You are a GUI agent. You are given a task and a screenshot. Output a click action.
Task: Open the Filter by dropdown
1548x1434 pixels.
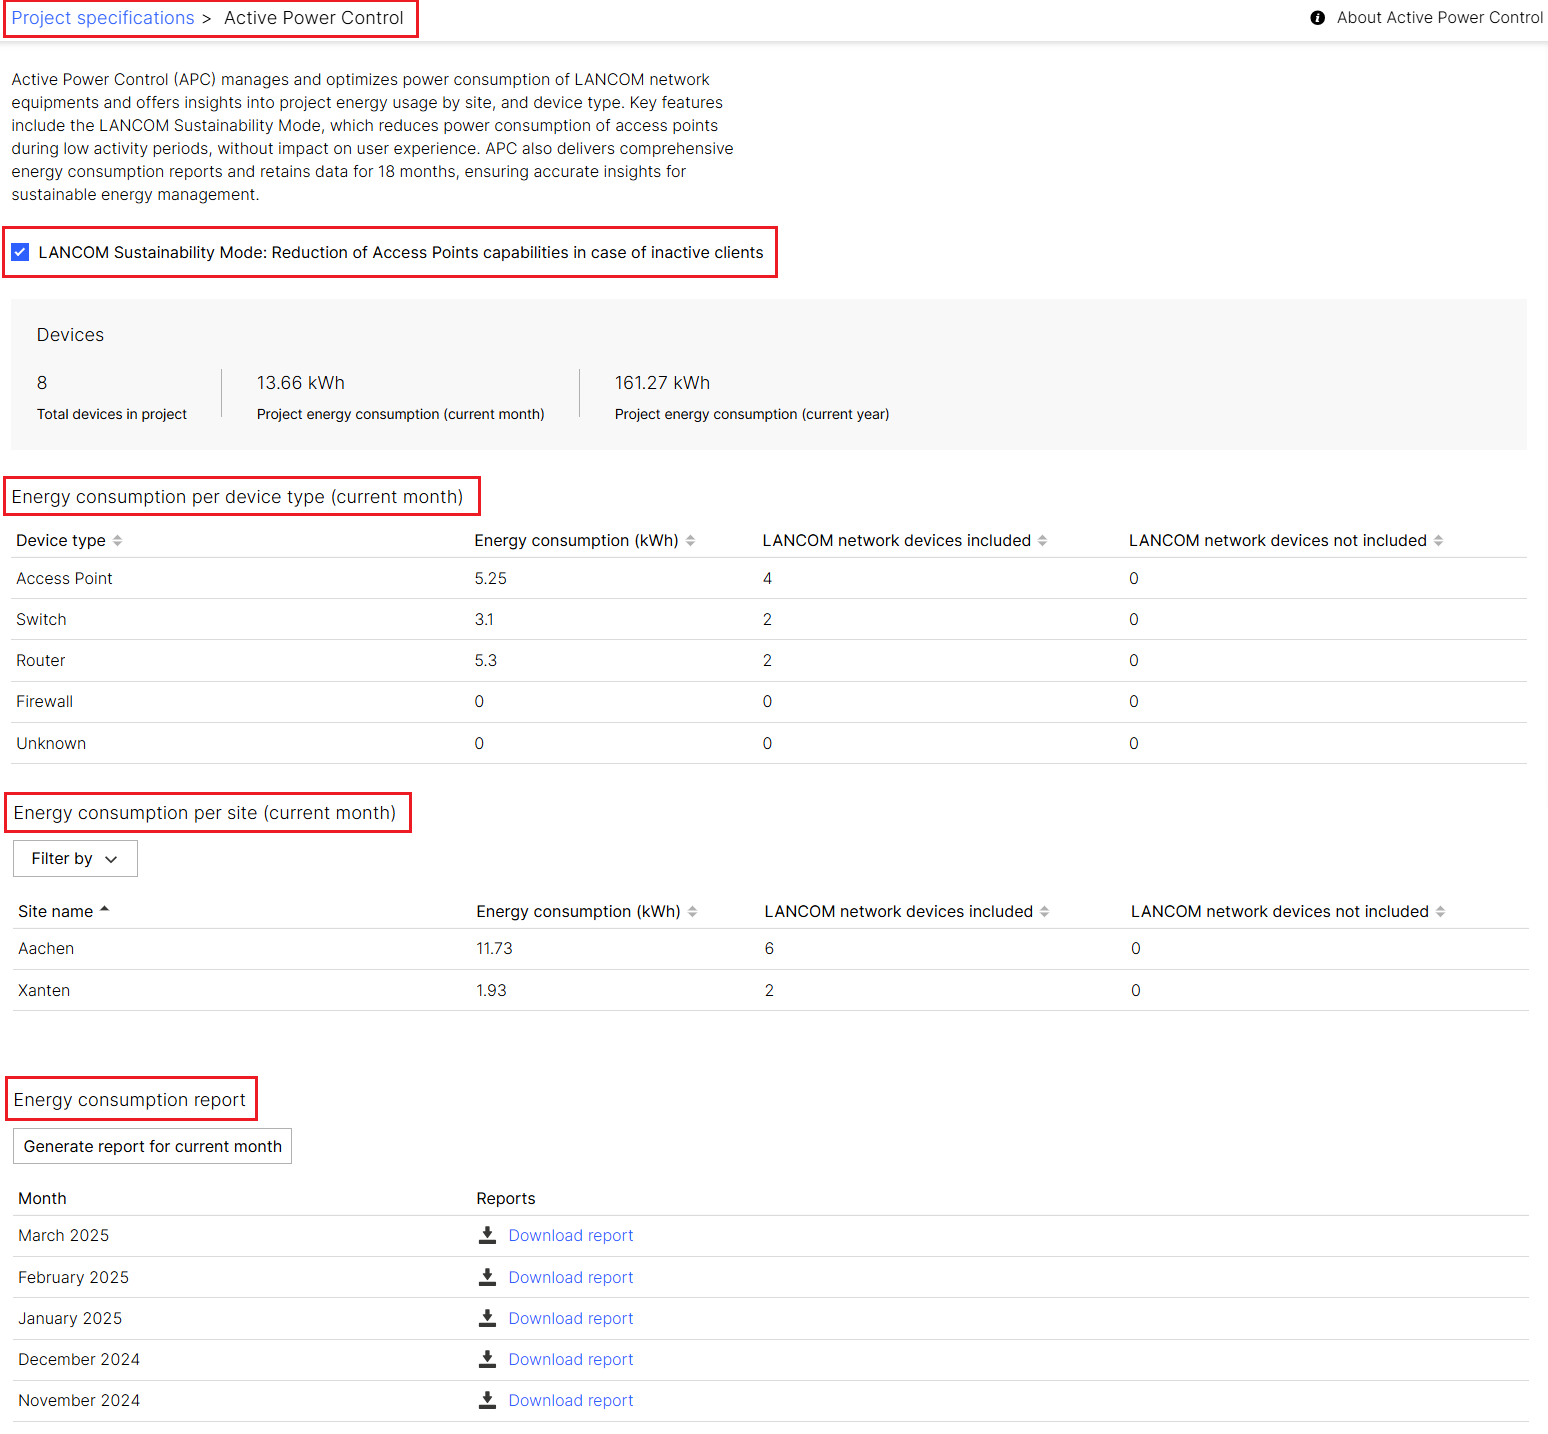click(75, 859)
